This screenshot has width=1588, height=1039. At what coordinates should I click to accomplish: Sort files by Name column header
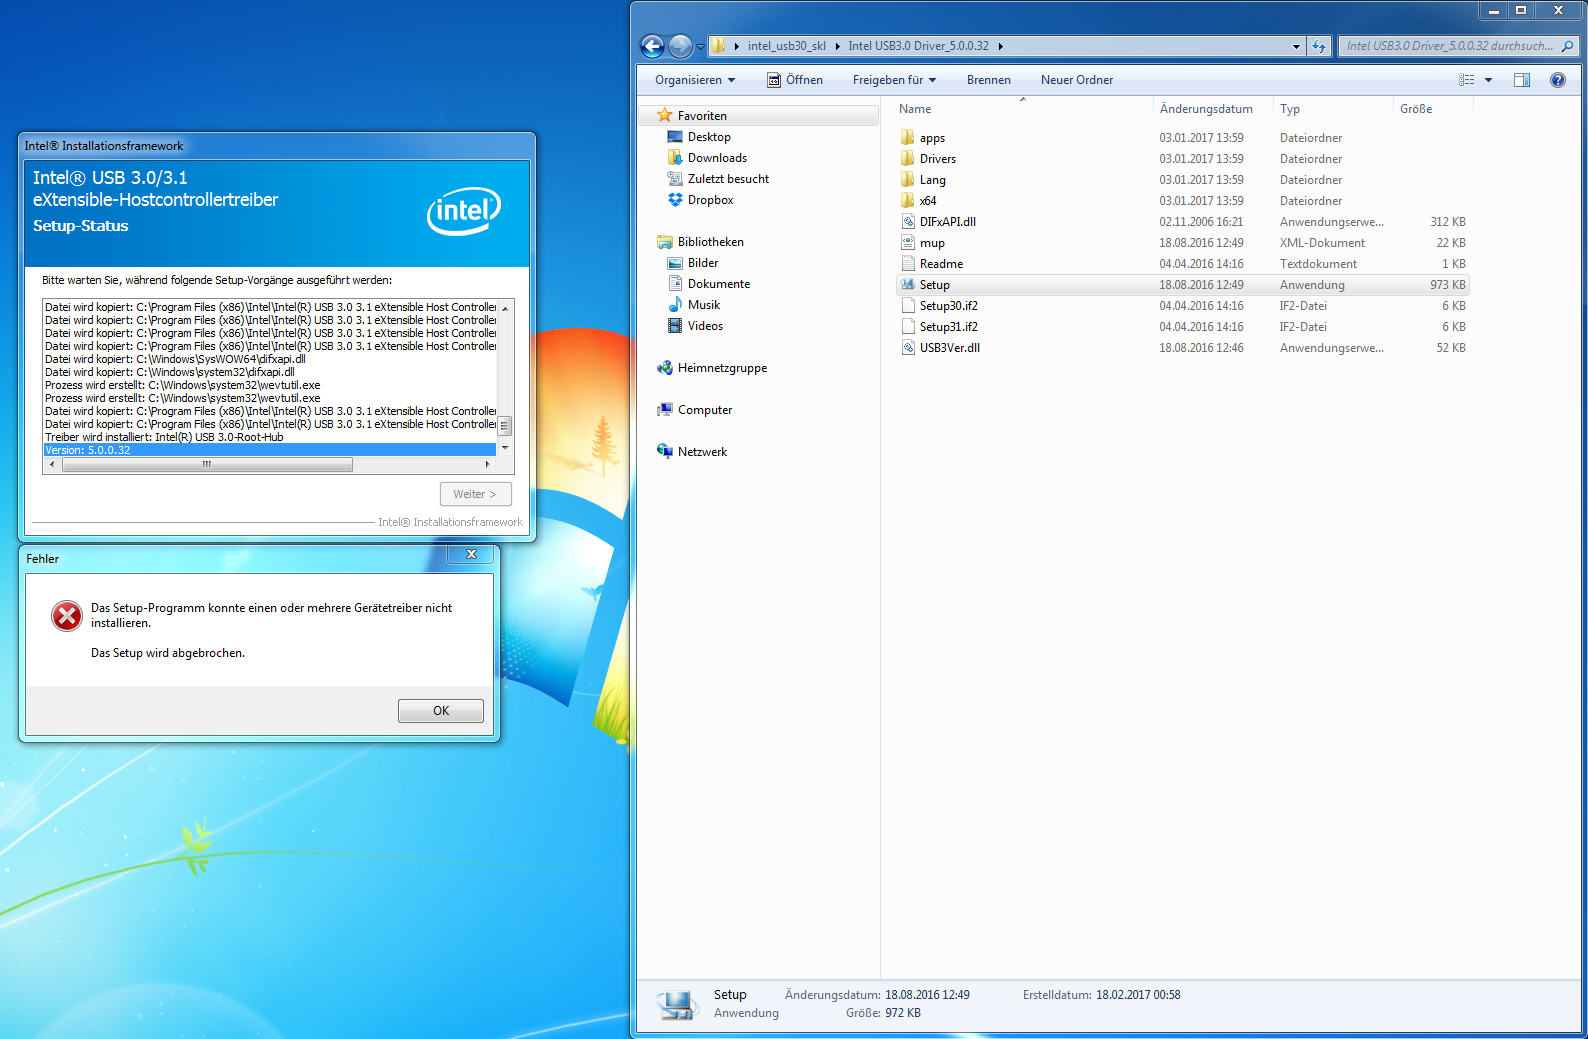pyautogui.click(x=1023, y=109)
